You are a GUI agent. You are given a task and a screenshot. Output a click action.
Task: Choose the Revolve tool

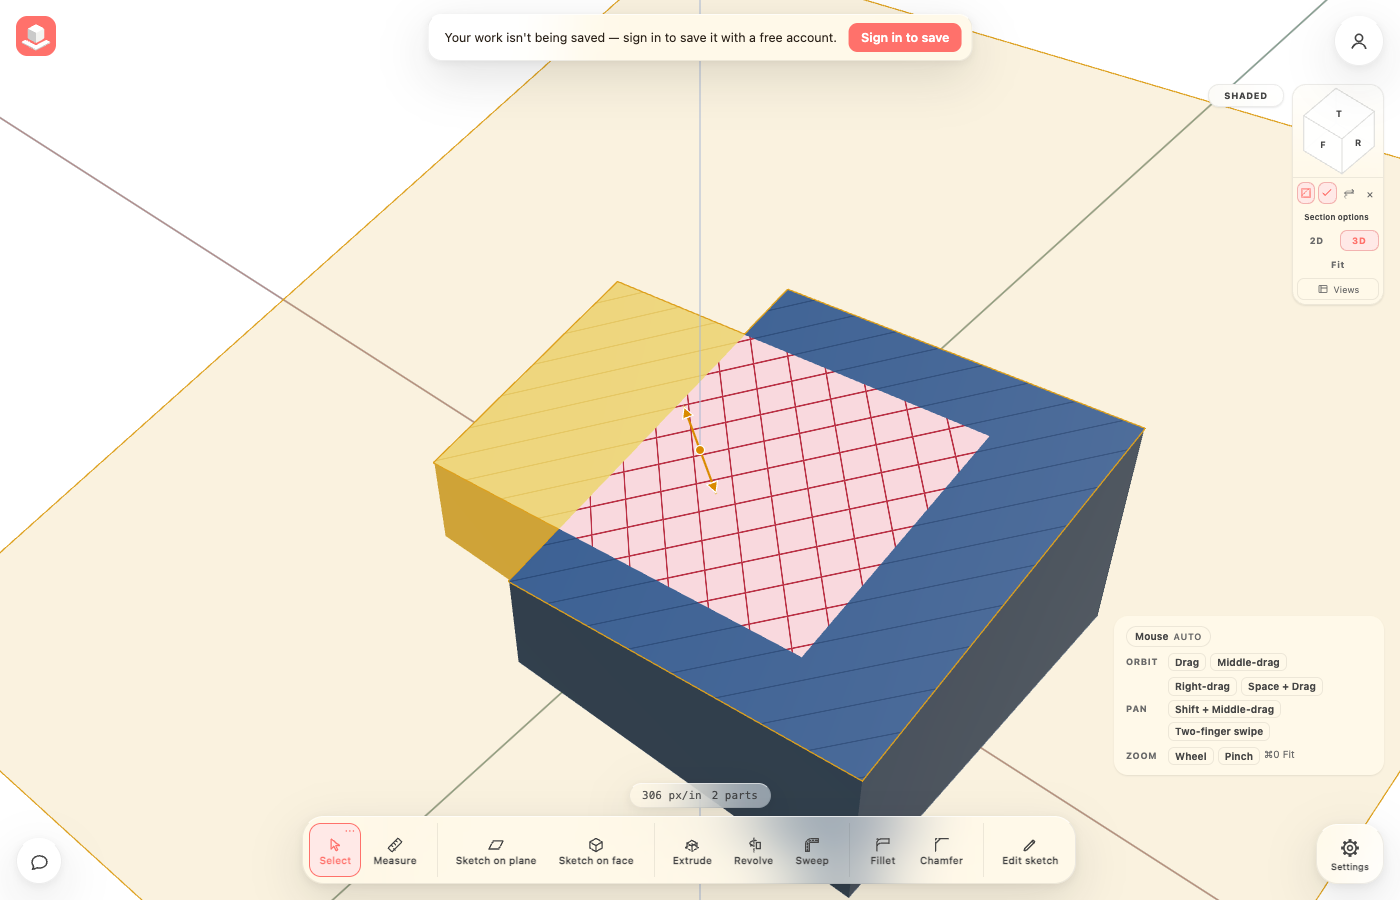coord(753,851)
